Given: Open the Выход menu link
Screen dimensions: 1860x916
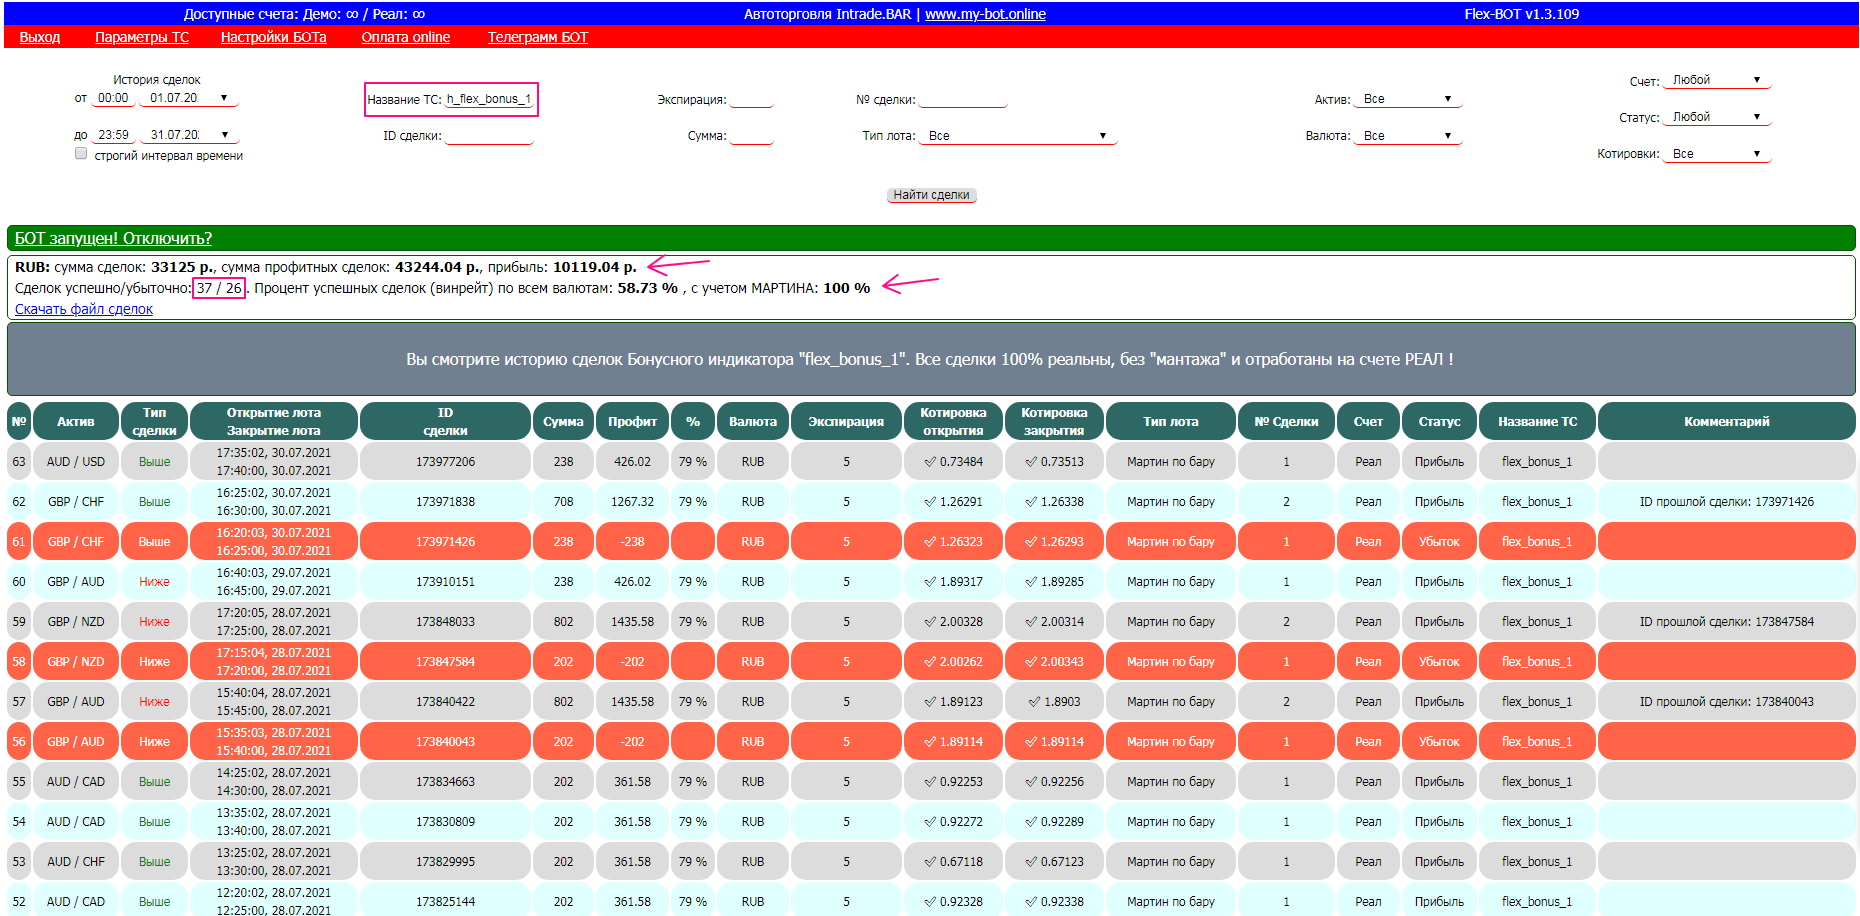Looking at the screenshot, I should pos(40,37).
